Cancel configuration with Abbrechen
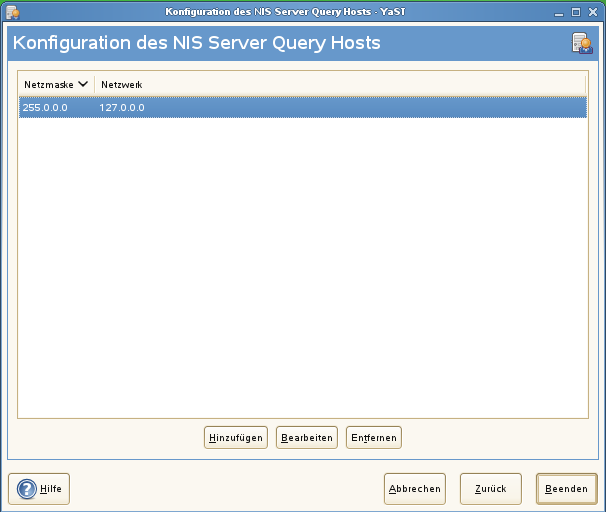Viewport: 606px width, 512px height. tap(414, 489)
